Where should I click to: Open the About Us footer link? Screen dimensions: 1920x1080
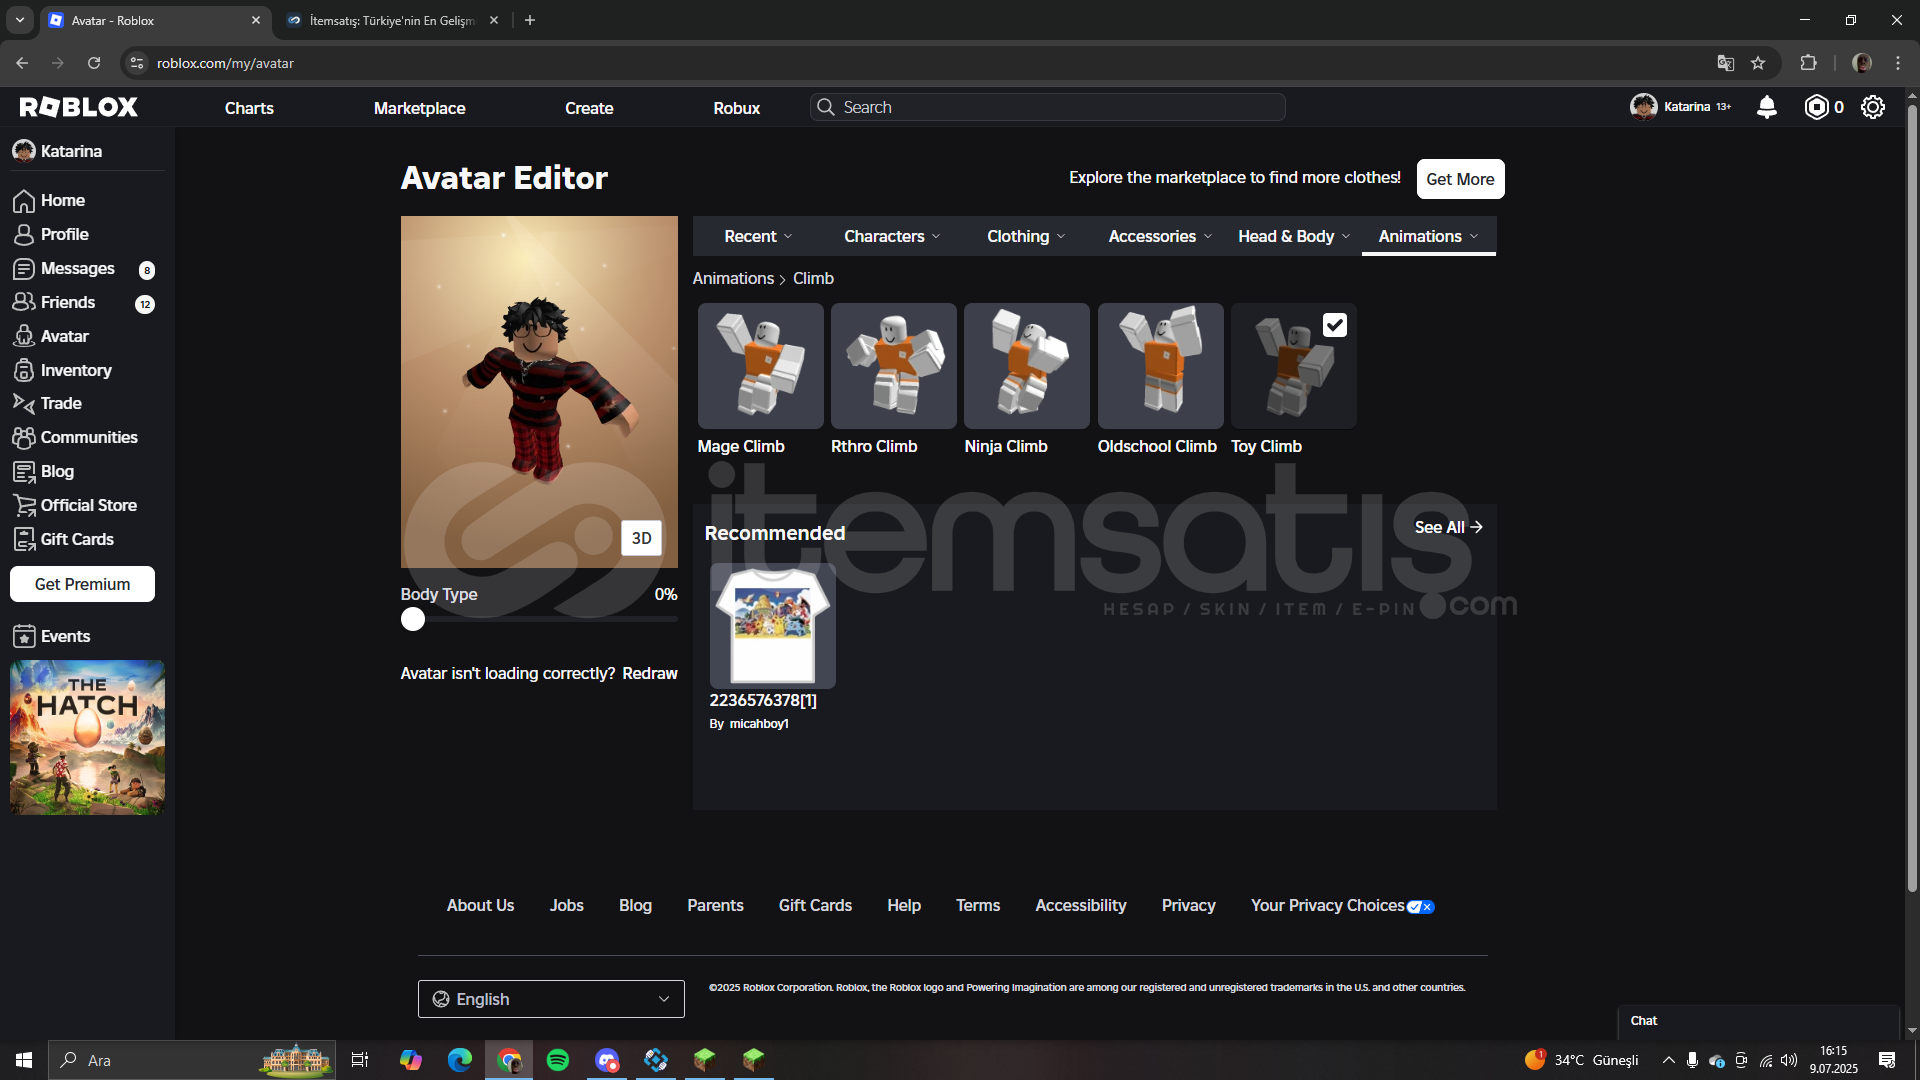[x=480, y=906]
